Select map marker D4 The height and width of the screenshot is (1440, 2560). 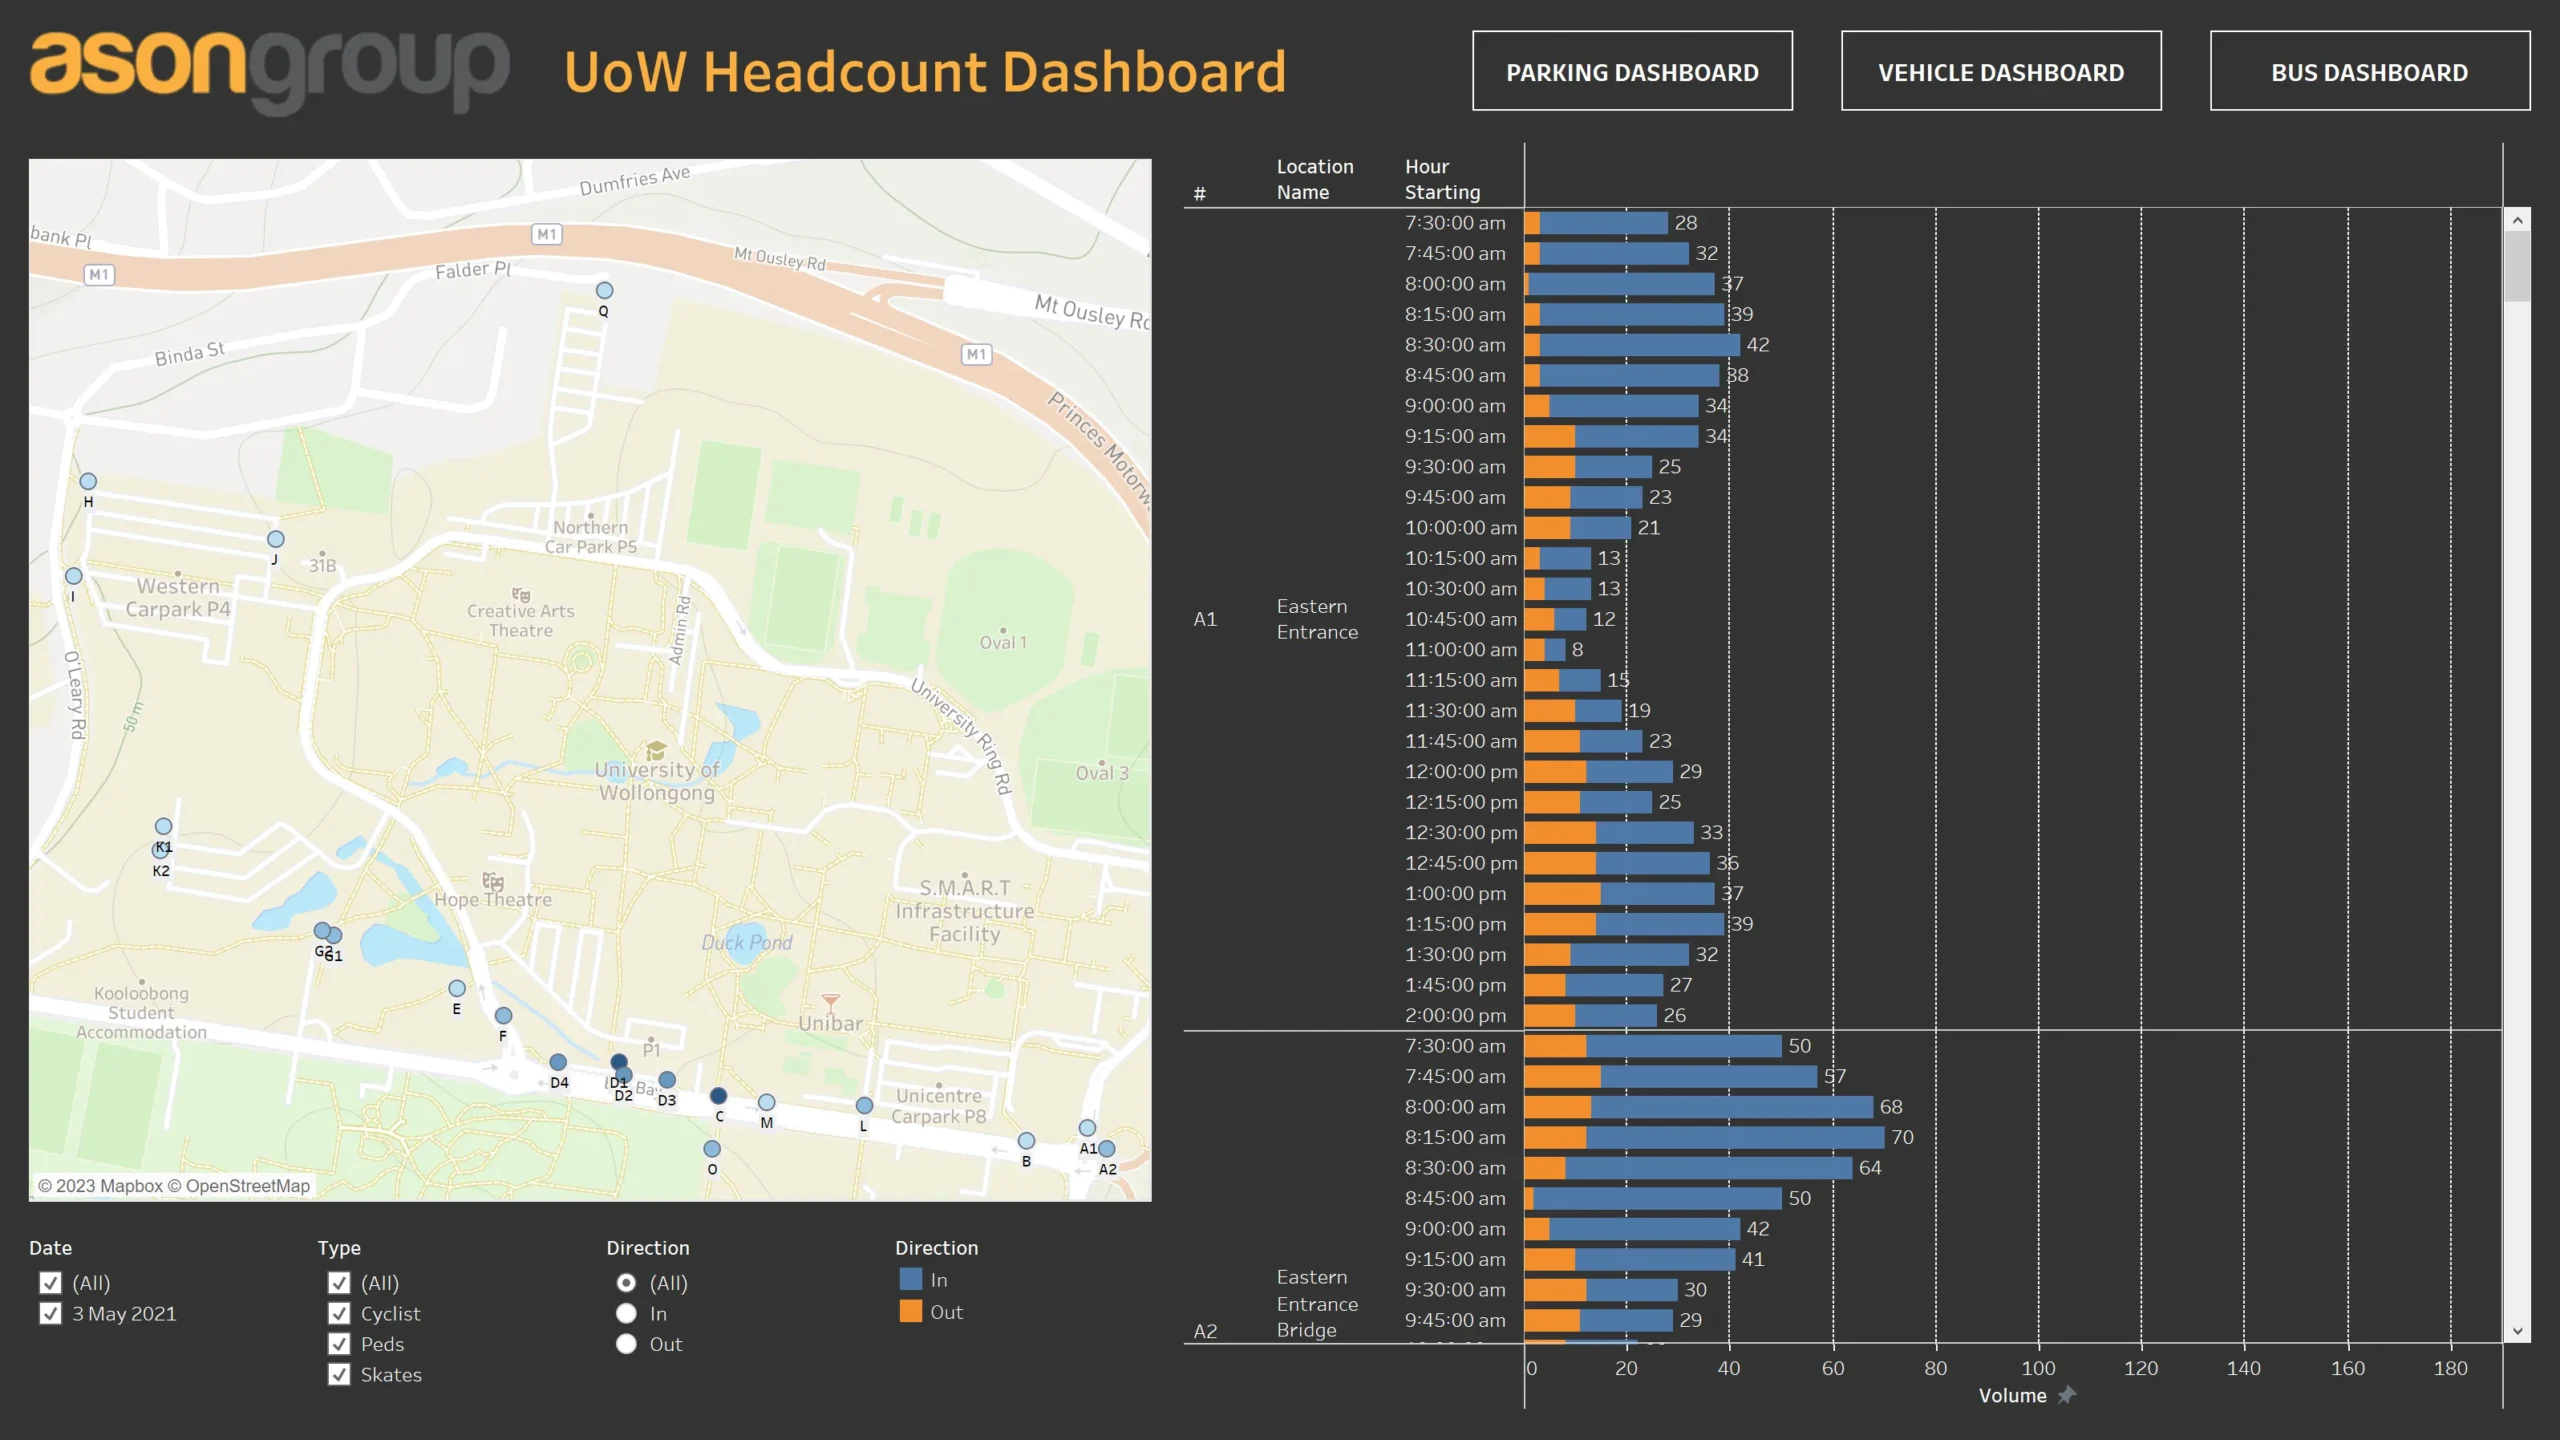pos(558,1062)
